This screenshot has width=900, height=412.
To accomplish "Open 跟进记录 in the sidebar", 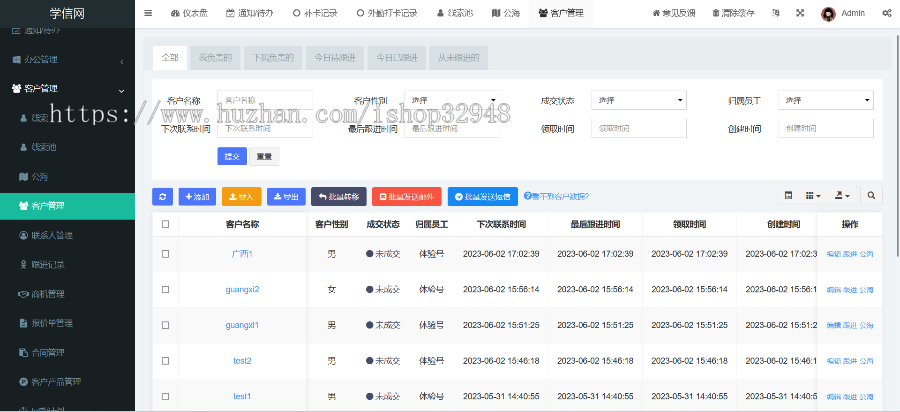I will pos(68,265).
